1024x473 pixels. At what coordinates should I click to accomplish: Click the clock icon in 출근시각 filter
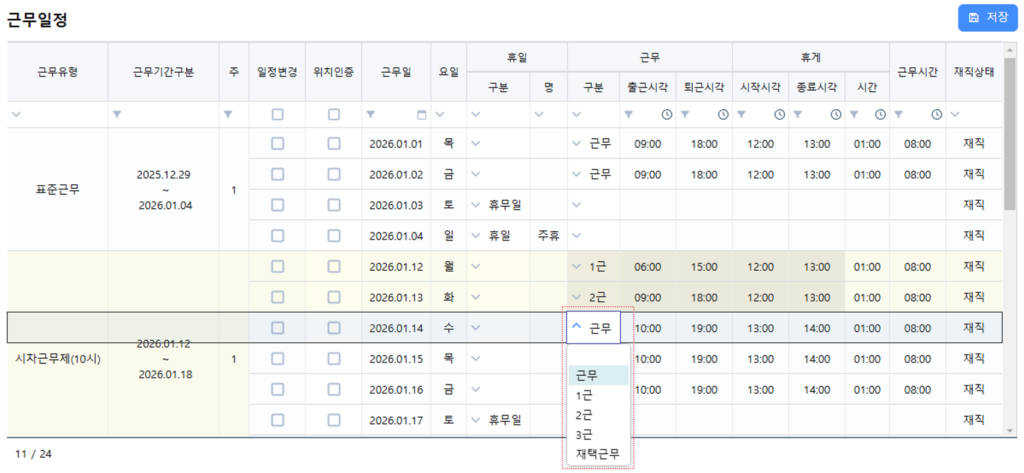pos(665,115)
